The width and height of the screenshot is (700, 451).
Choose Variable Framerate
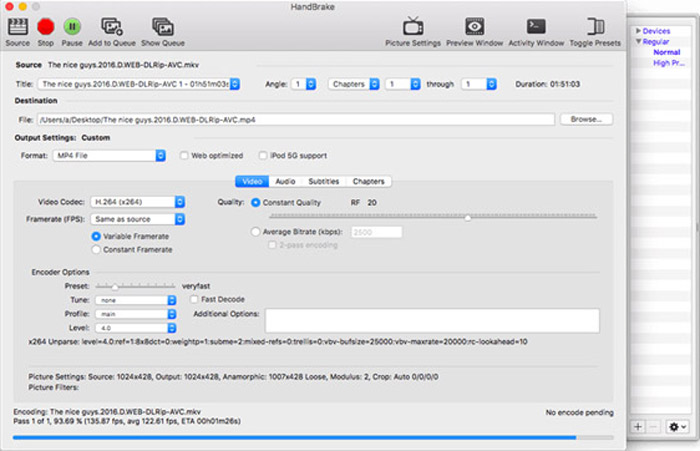(x=96, y=236)
